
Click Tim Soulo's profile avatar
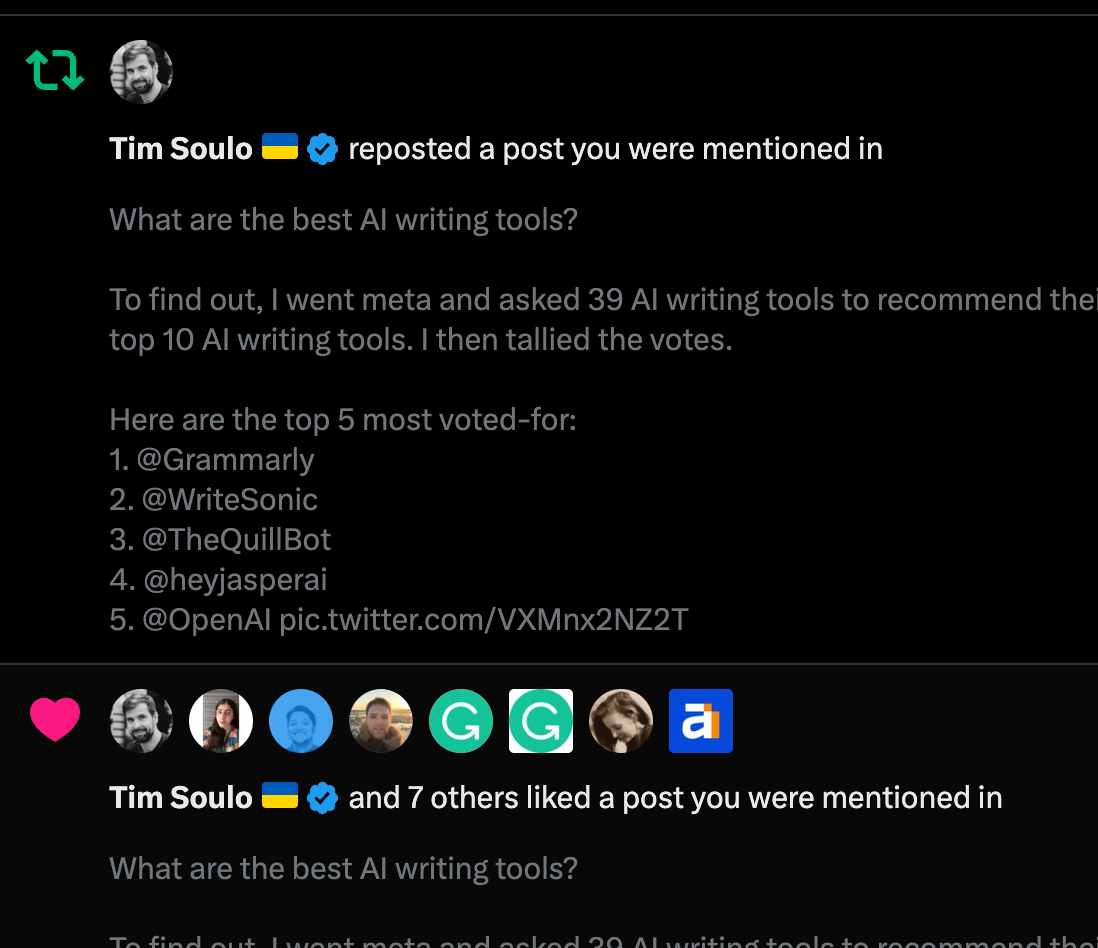[x=141, y=71]
